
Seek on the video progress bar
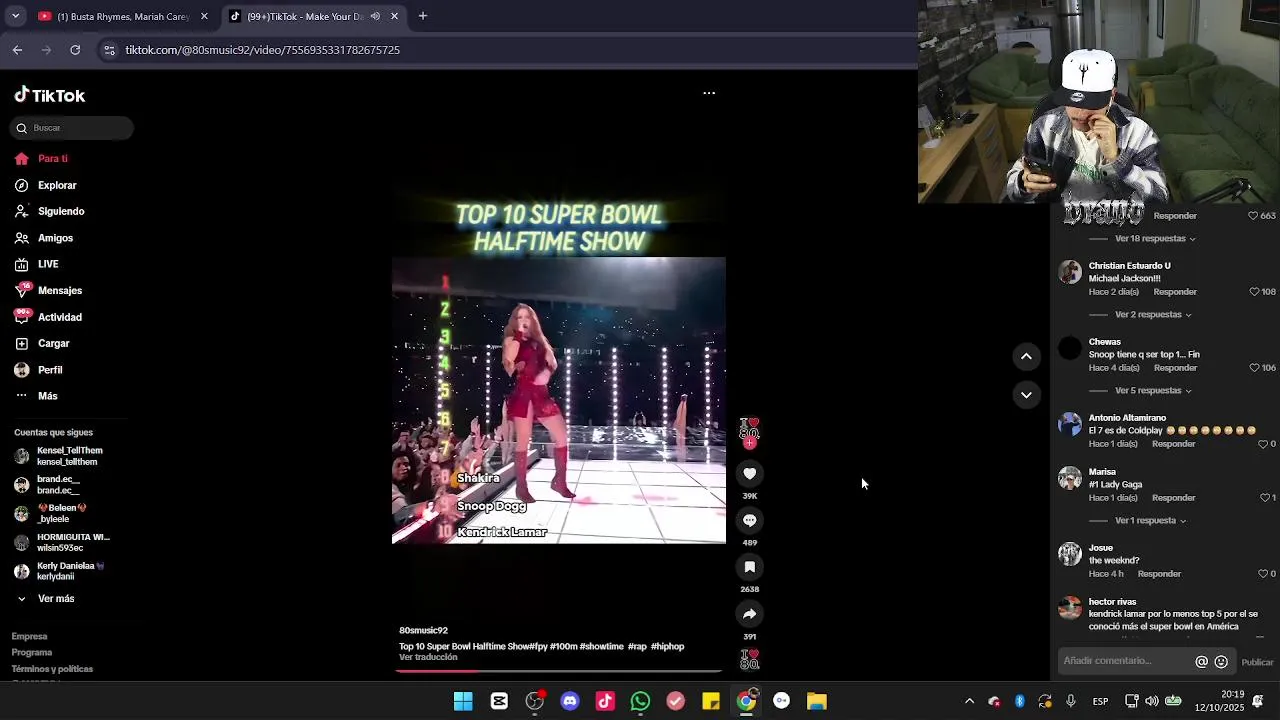click(559, 670)
